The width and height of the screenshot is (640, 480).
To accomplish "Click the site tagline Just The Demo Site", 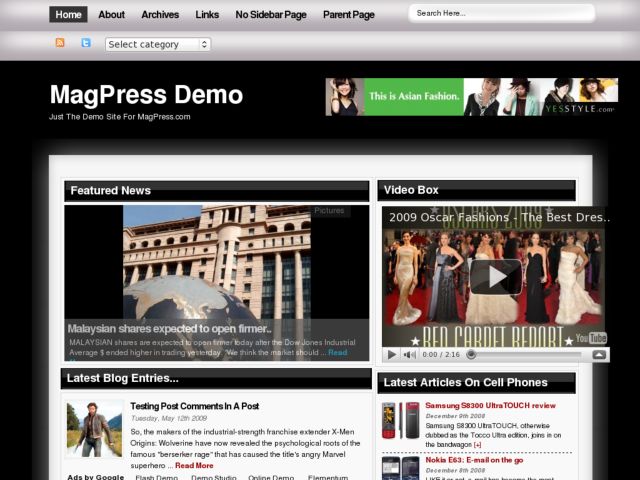I will [120, 117].
